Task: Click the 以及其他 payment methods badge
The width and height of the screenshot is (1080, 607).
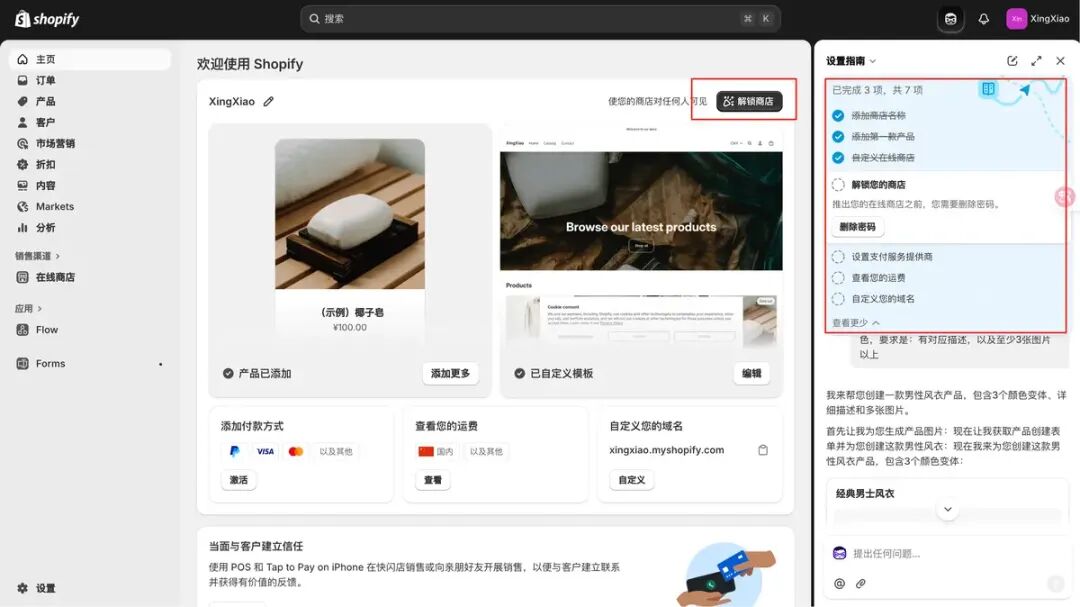Action: tap(335, 451)
